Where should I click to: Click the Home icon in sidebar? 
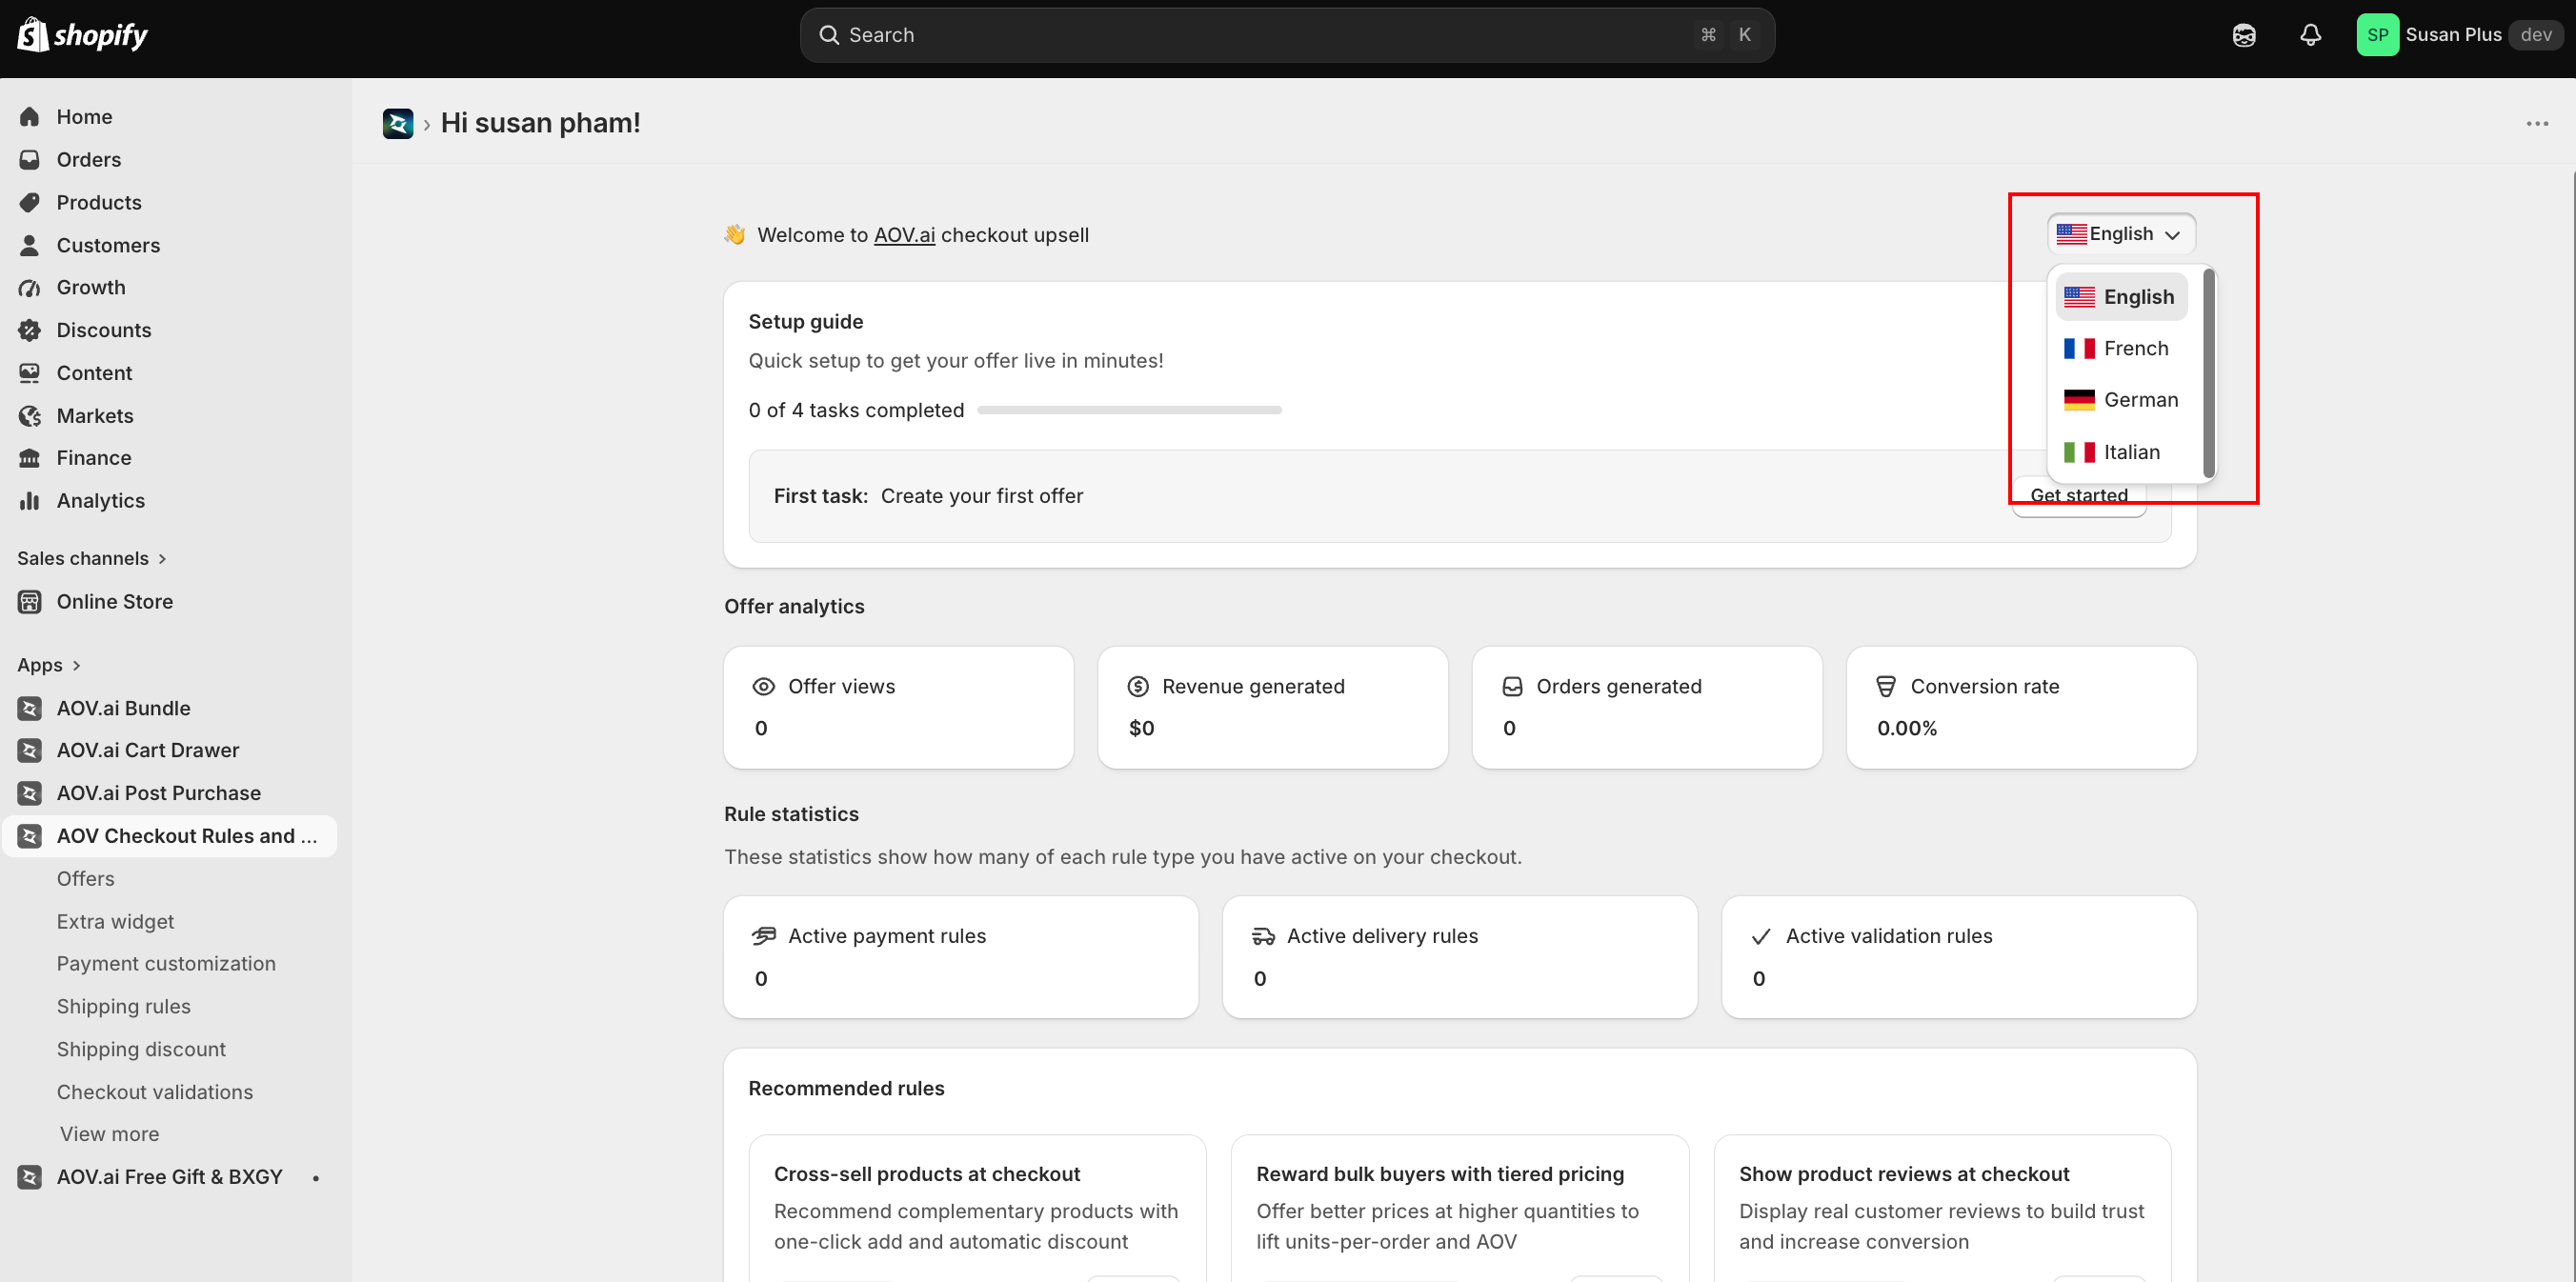tap(30, 117)
